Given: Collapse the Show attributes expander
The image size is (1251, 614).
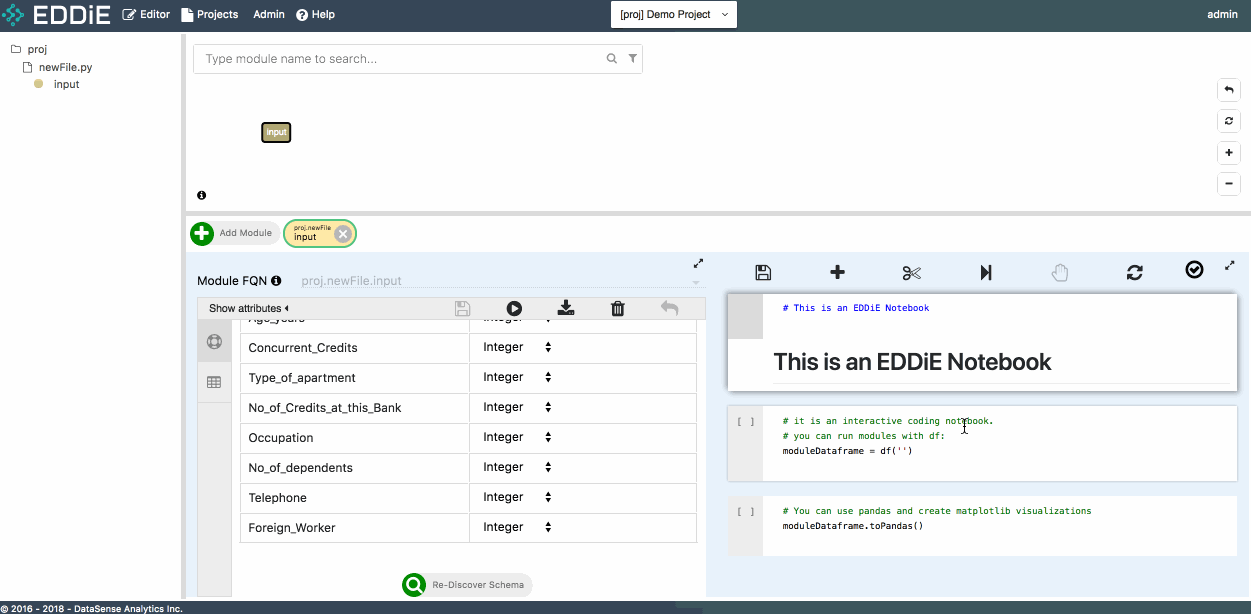Looking at the screenshot, I should point(249,309).
